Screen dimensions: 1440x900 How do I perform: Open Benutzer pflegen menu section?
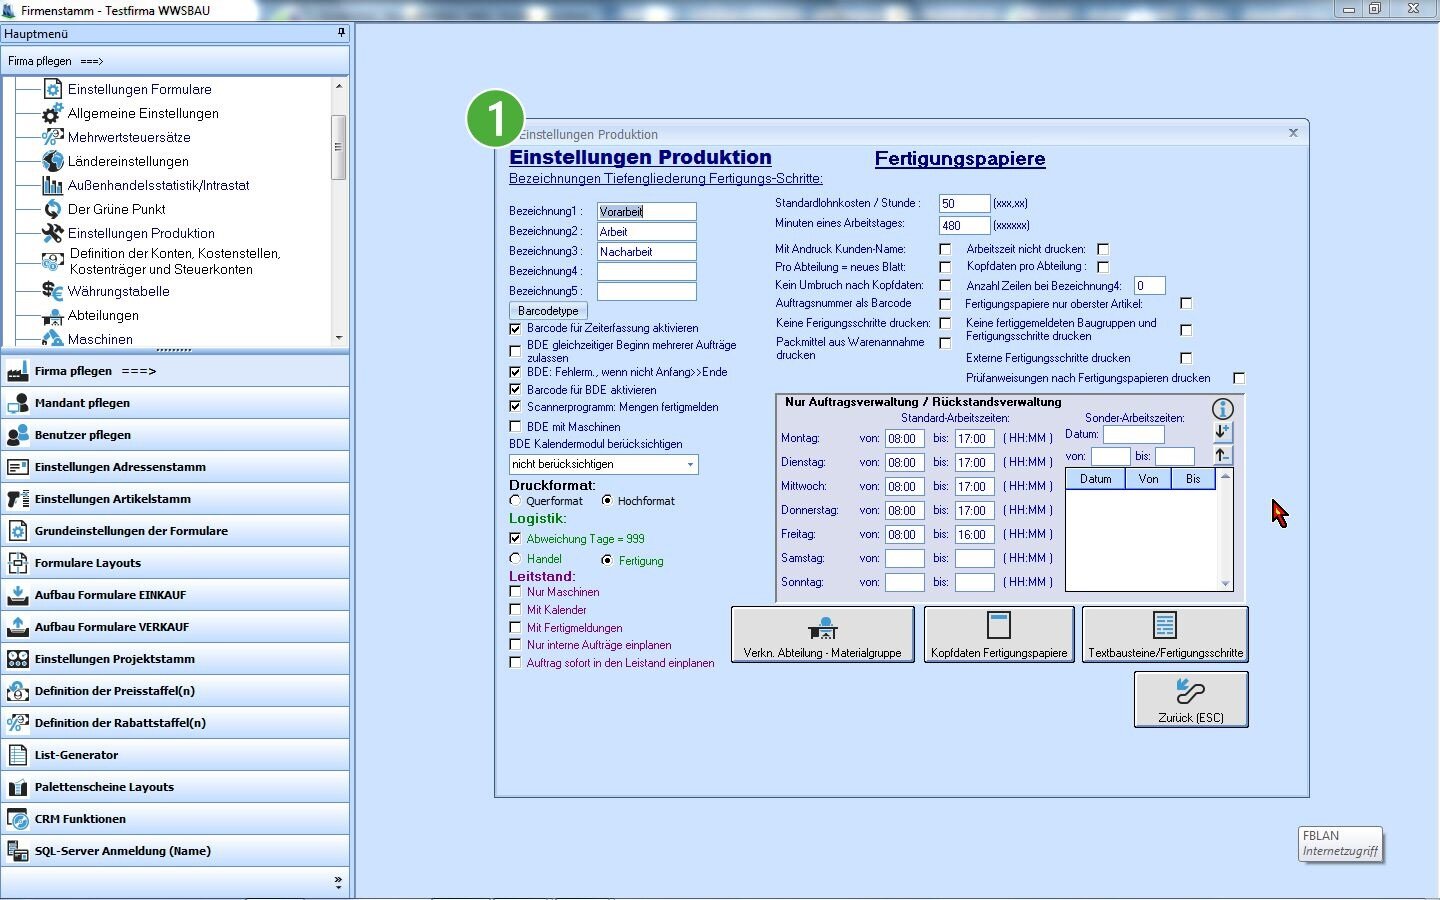tap(175, 435)
